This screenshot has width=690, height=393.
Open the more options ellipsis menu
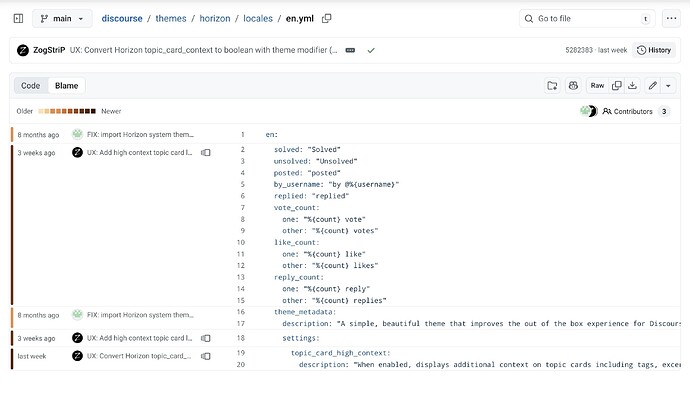[x=671, y=18]
